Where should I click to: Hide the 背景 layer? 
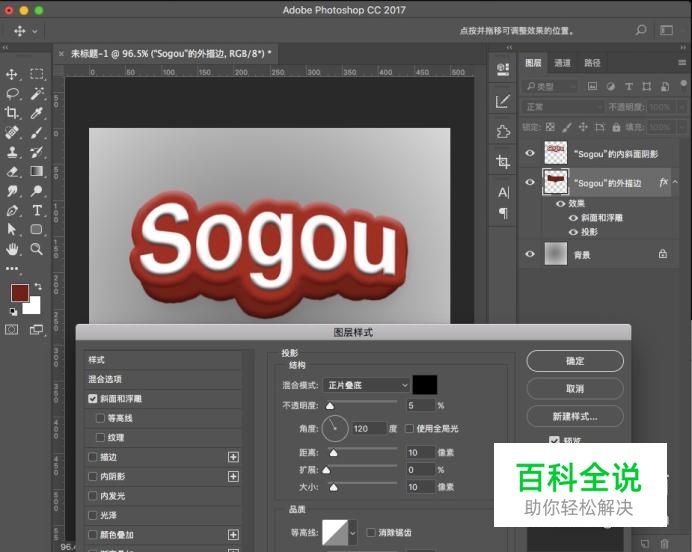[530, 254]
